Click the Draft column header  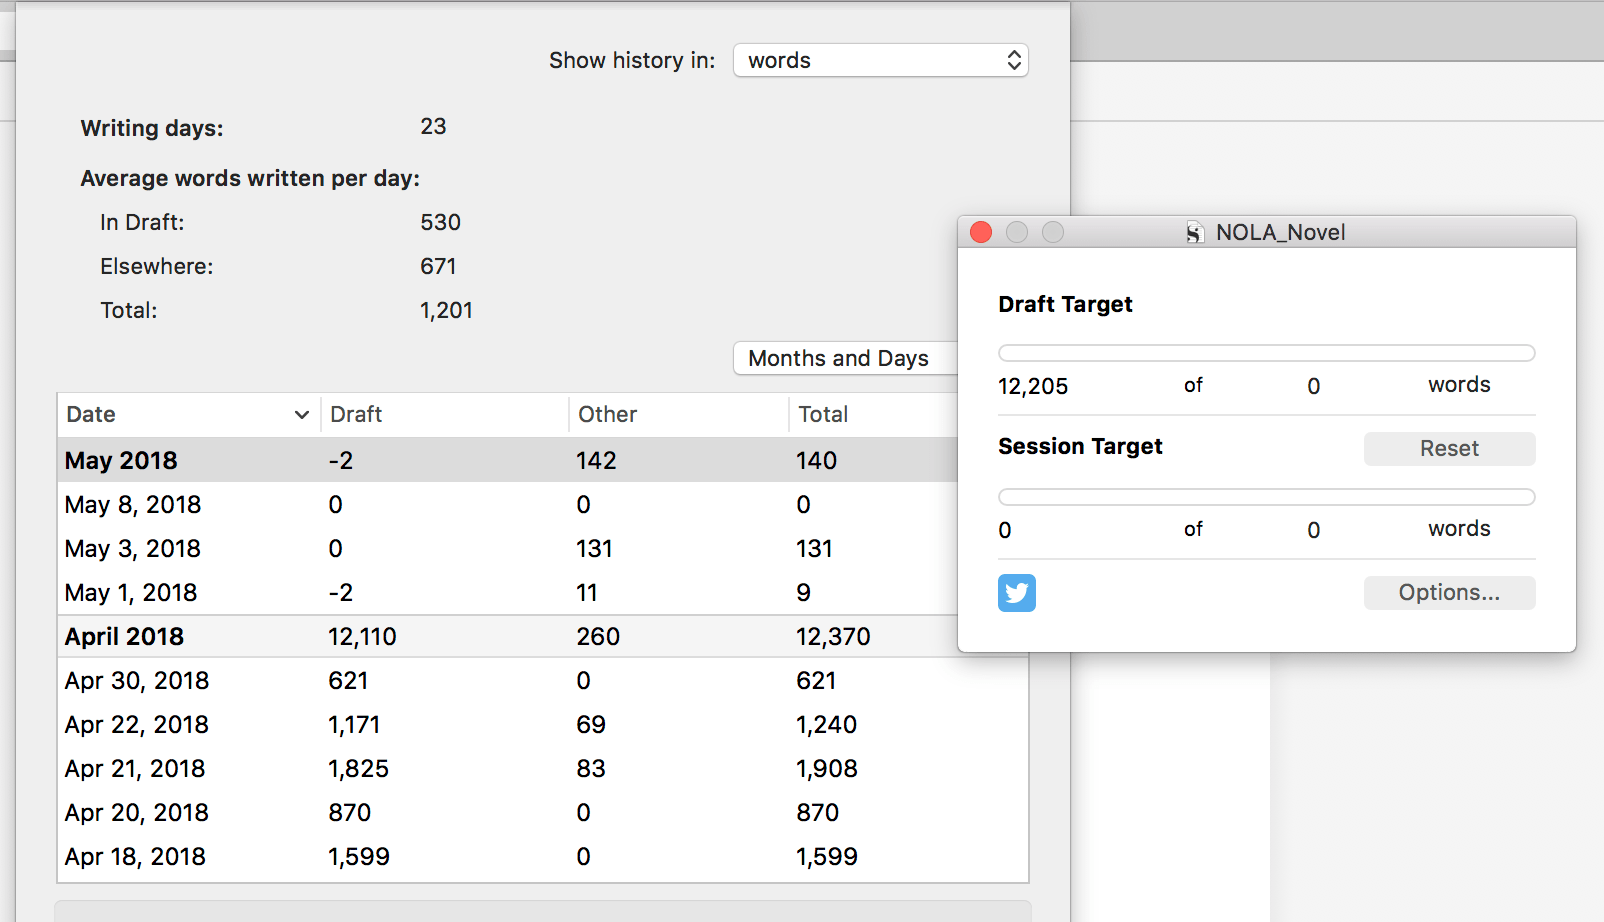(356, 415)
